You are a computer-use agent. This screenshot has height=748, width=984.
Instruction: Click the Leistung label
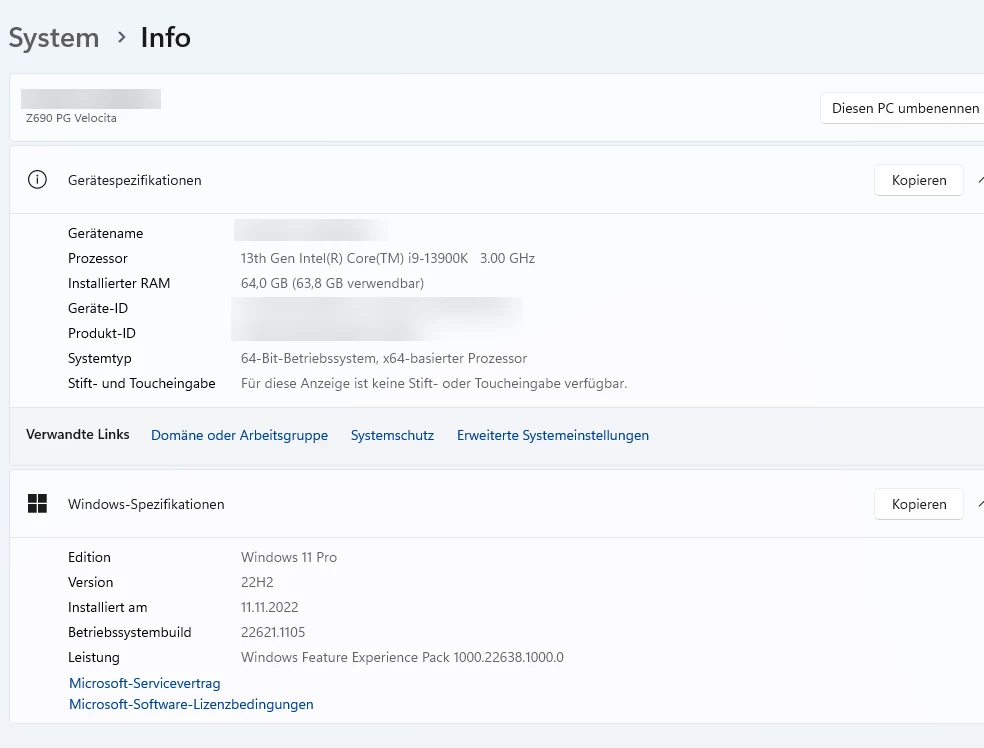pyautogui.click(x=94, y=658)
